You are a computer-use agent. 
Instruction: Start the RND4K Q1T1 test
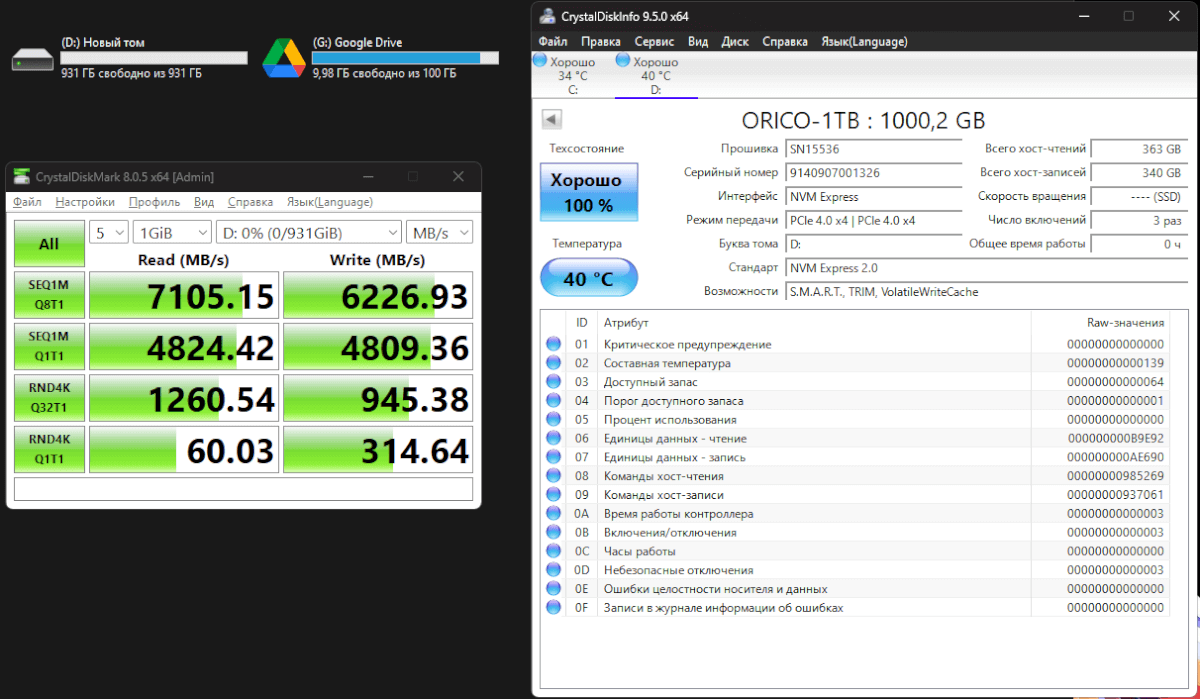[x=49, y=450]
